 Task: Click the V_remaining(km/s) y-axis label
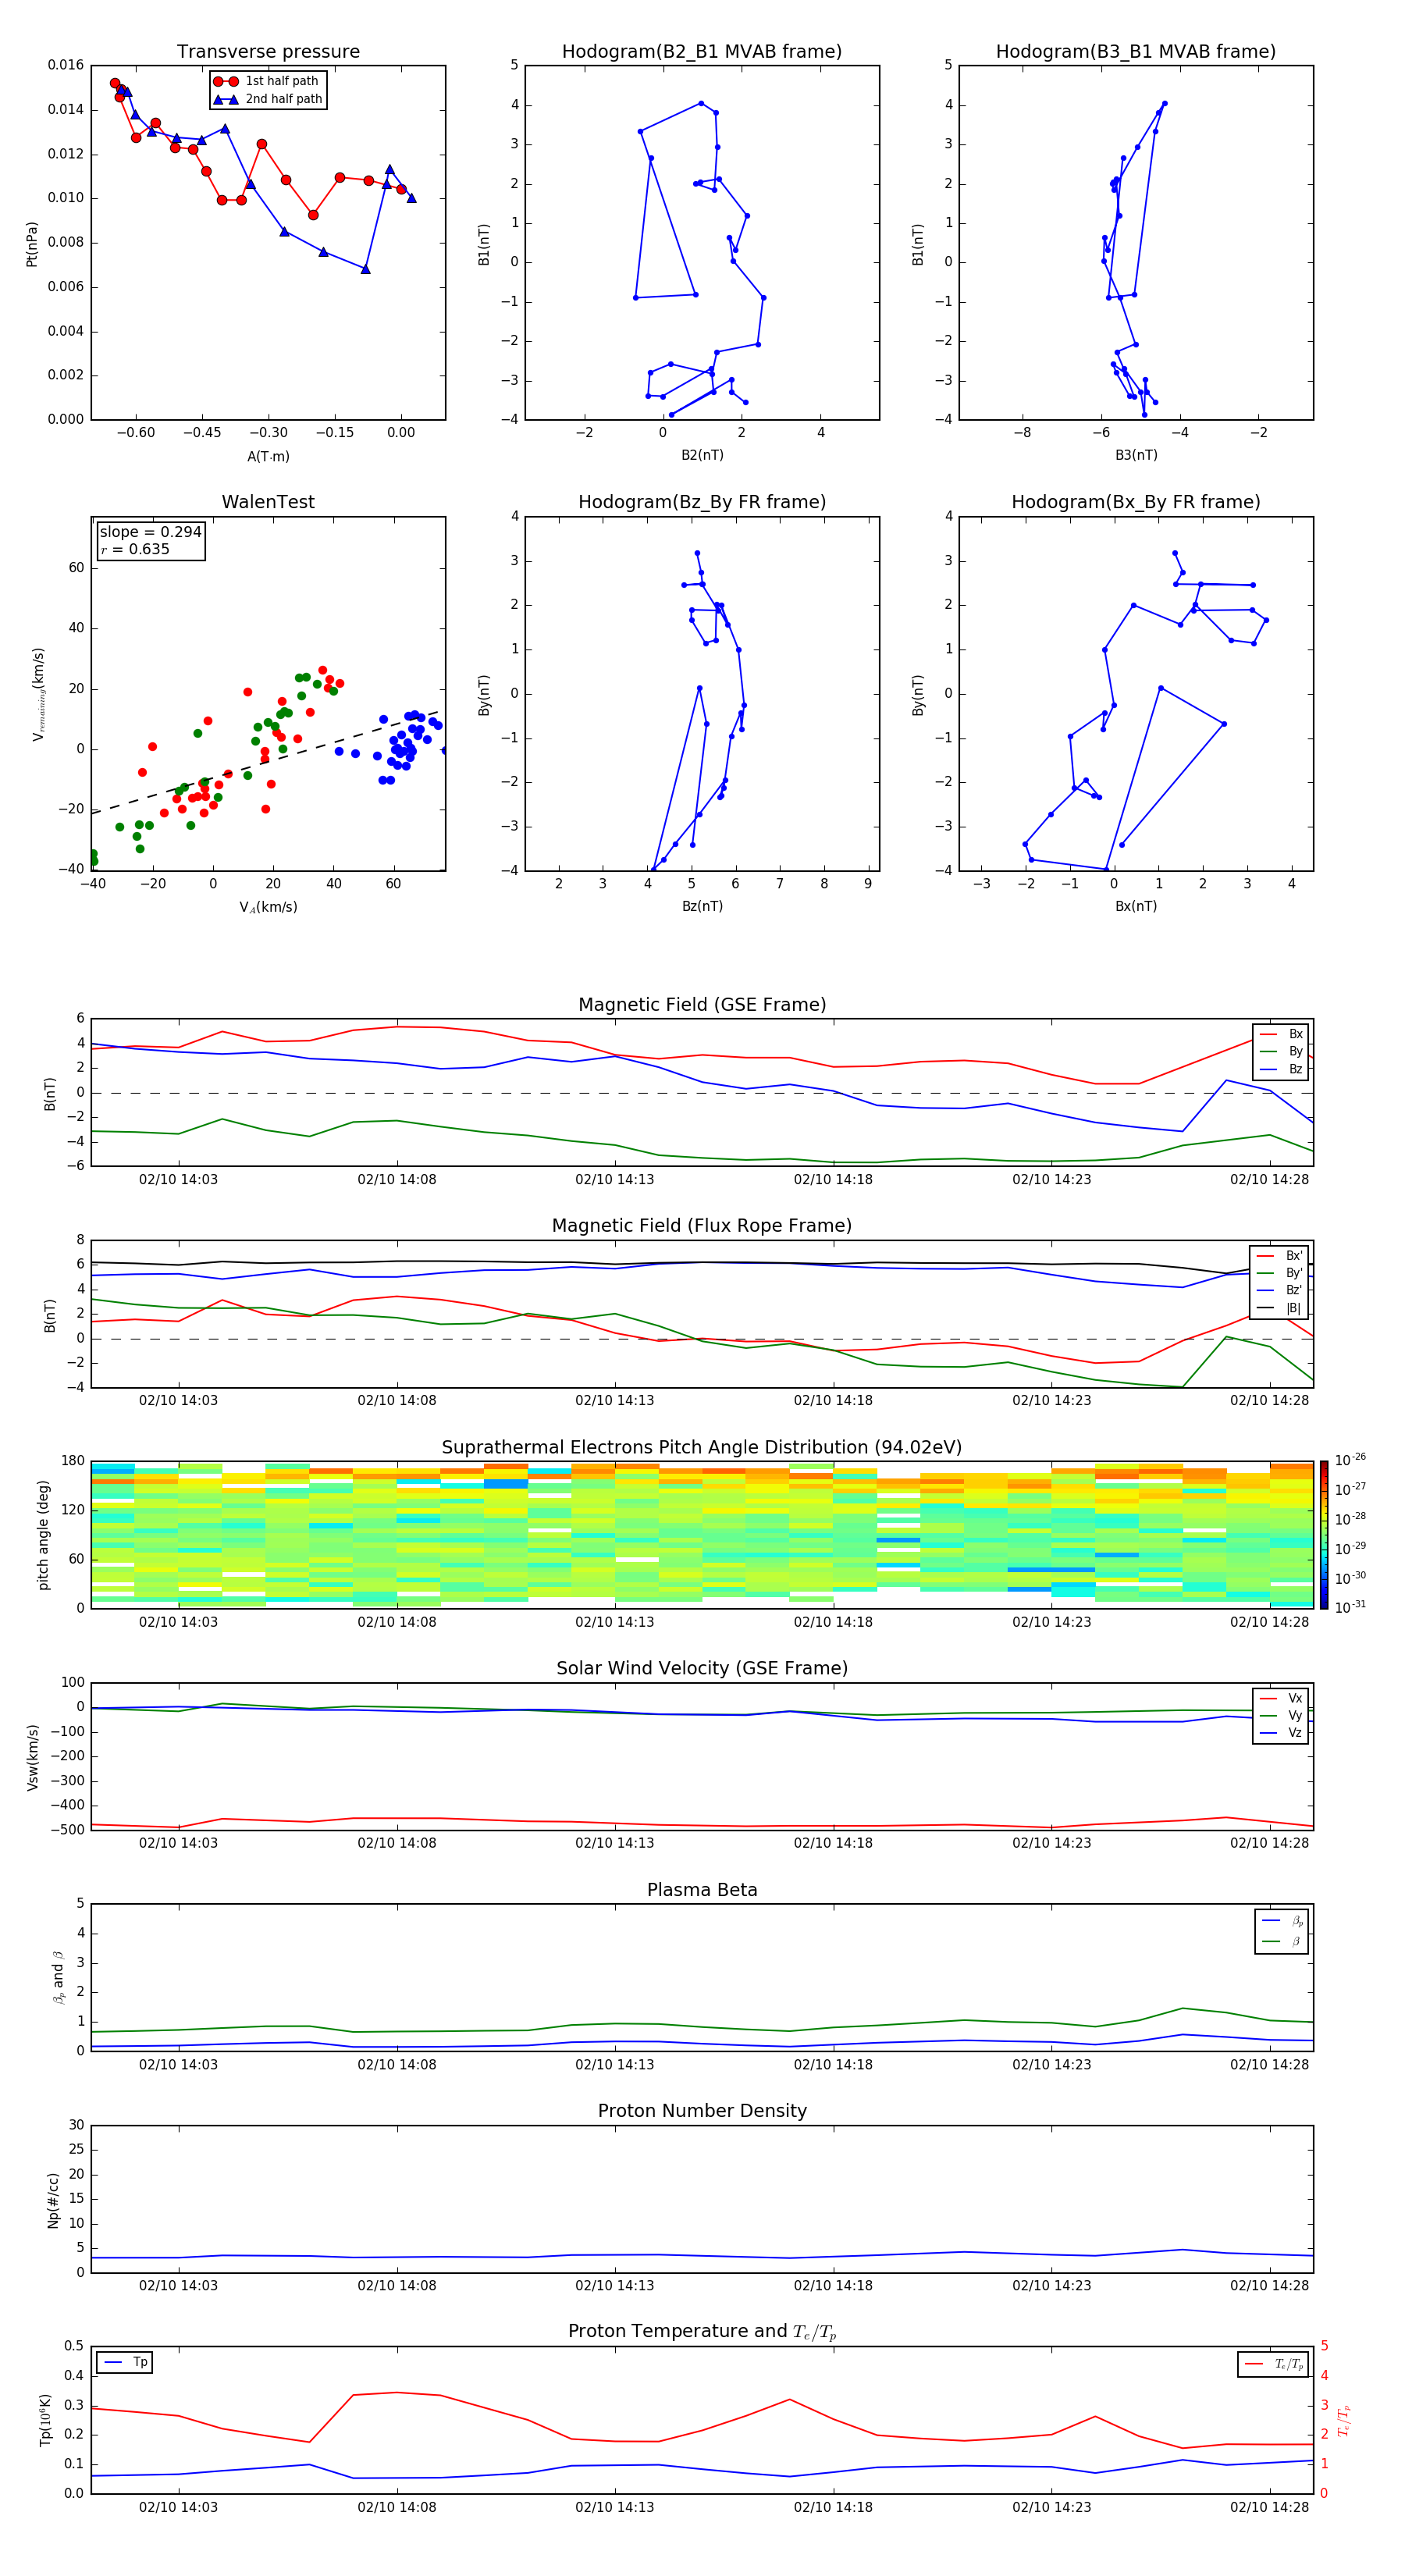point(38,694)
